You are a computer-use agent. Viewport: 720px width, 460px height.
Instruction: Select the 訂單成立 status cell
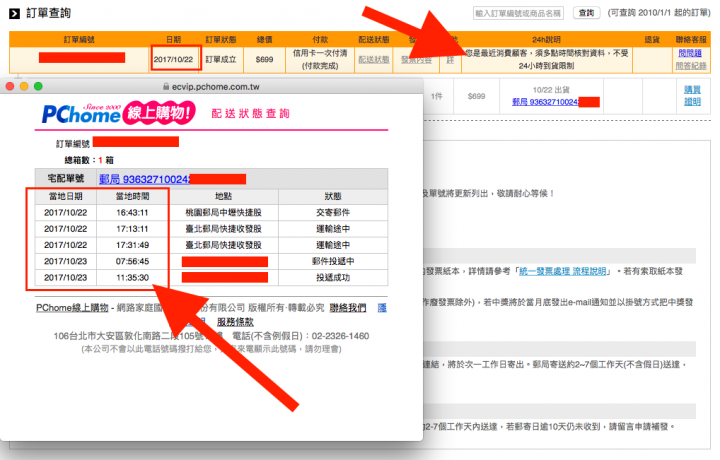[x=221, y=60]
